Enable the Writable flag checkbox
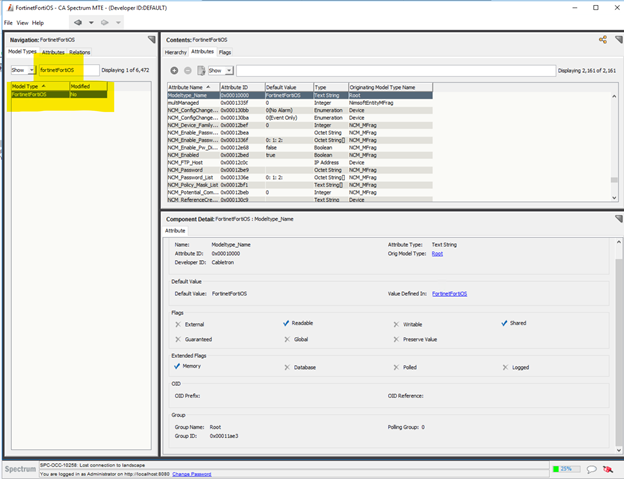 pos(396,323)
